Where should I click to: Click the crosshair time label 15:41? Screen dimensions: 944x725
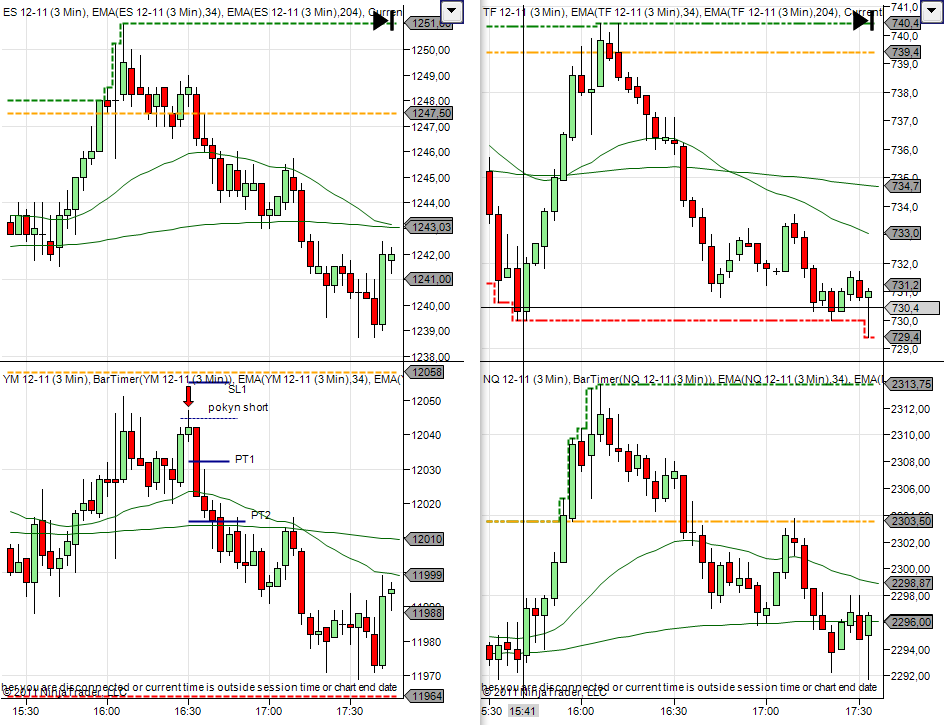click(522, 711)
